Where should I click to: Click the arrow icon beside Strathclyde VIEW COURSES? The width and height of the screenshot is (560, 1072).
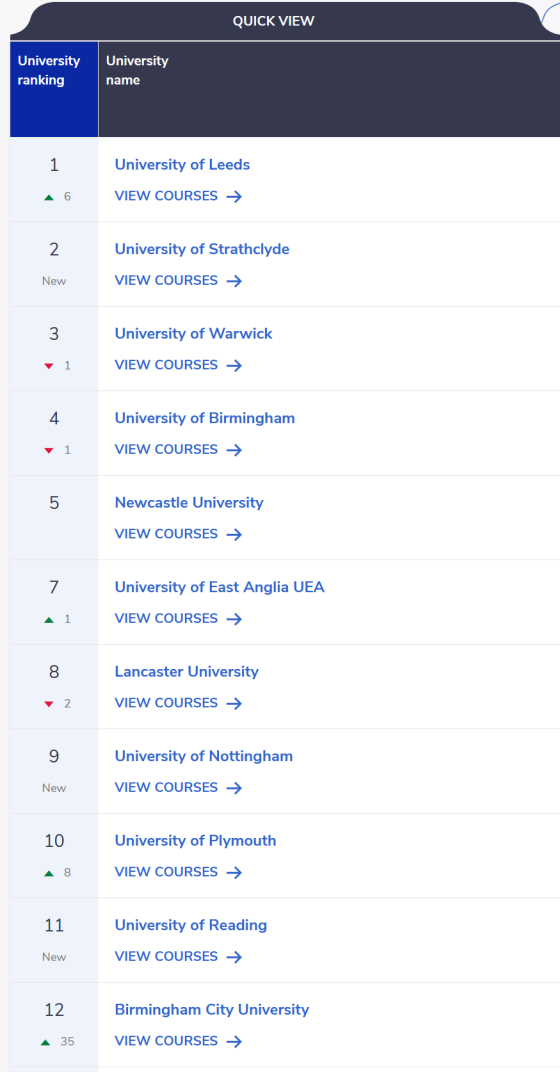[x=234, y=281]
